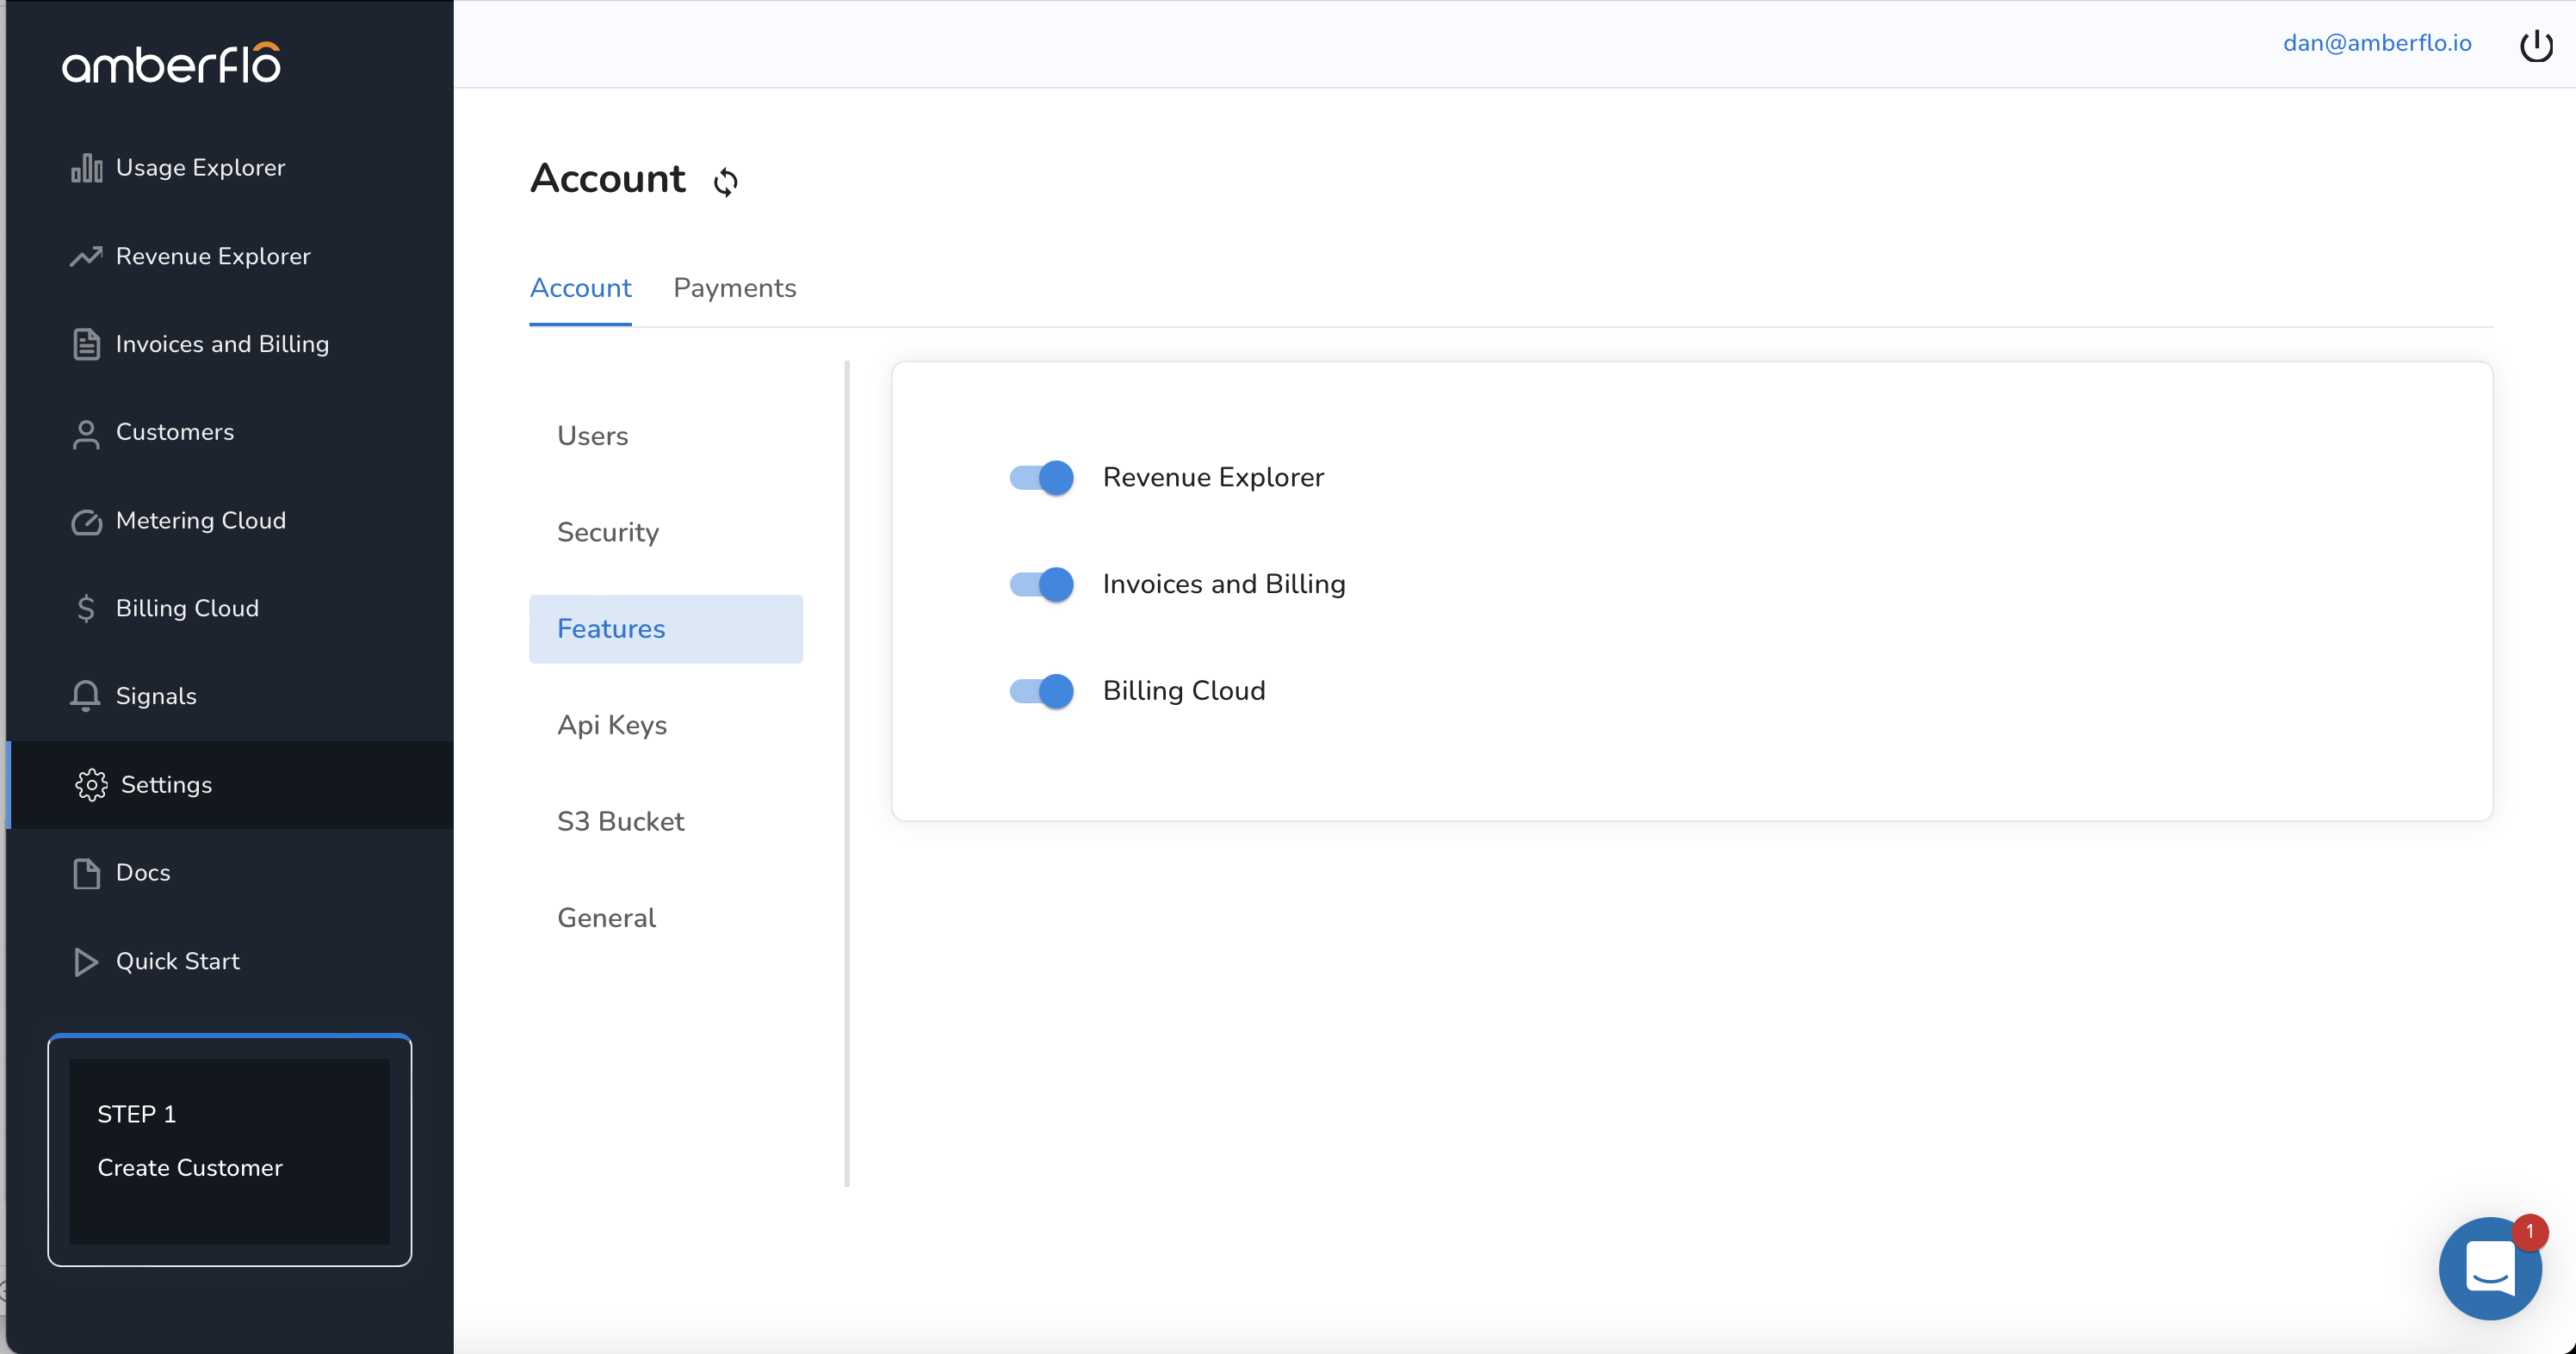Click the Signals bell icon

point(86,696)
